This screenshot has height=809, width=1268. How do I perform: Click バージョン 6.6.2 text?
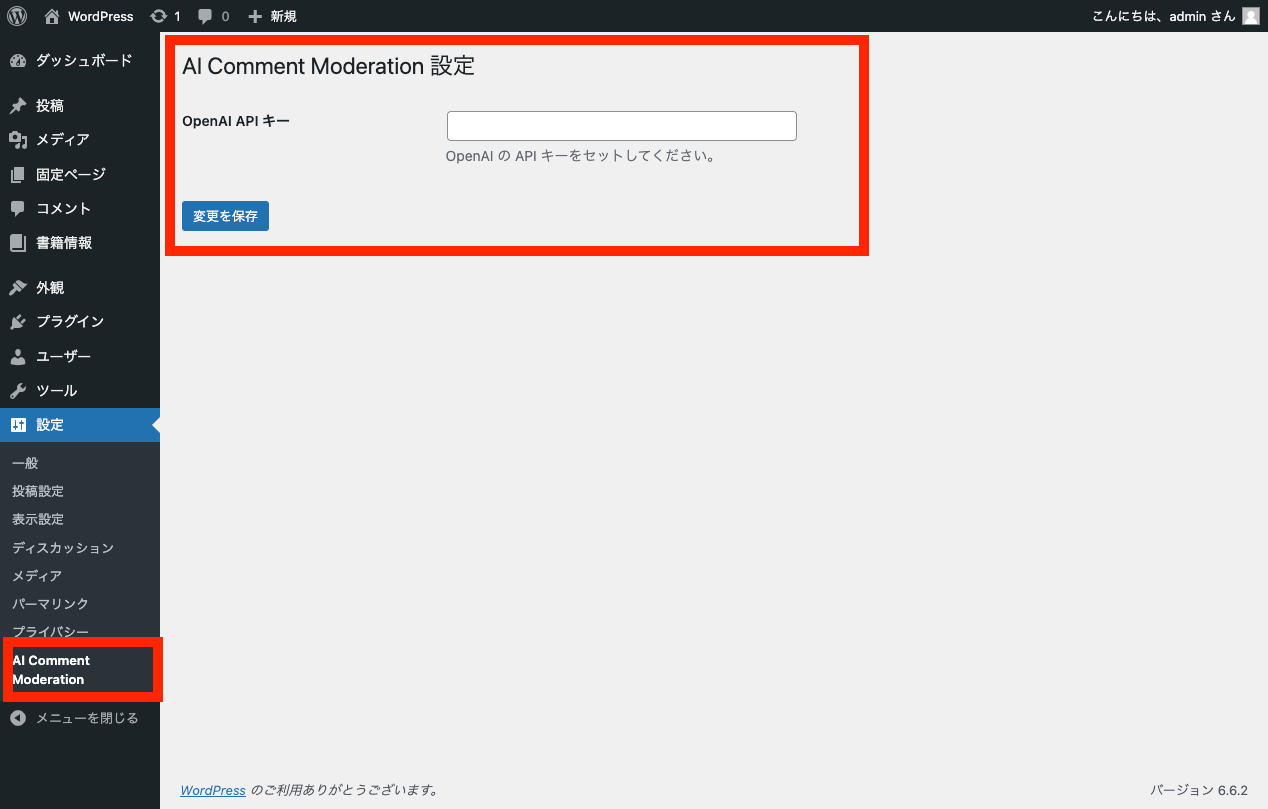coord(1199,790)
